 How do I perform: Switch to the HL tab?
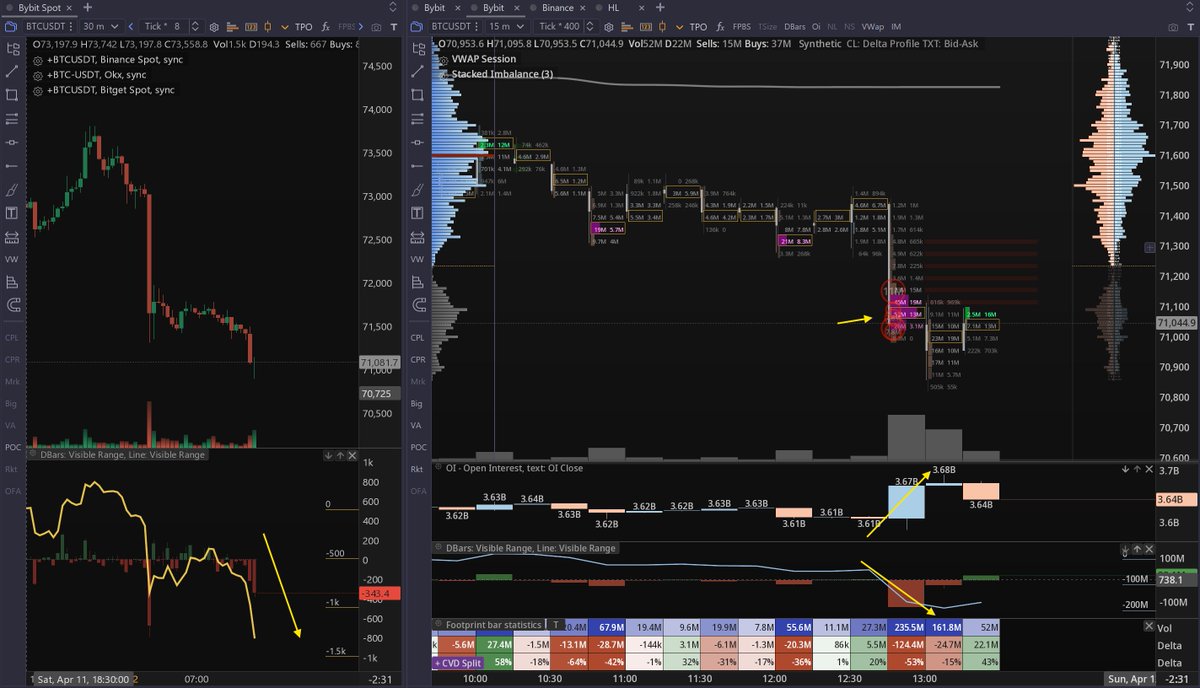tap(613, 7)
